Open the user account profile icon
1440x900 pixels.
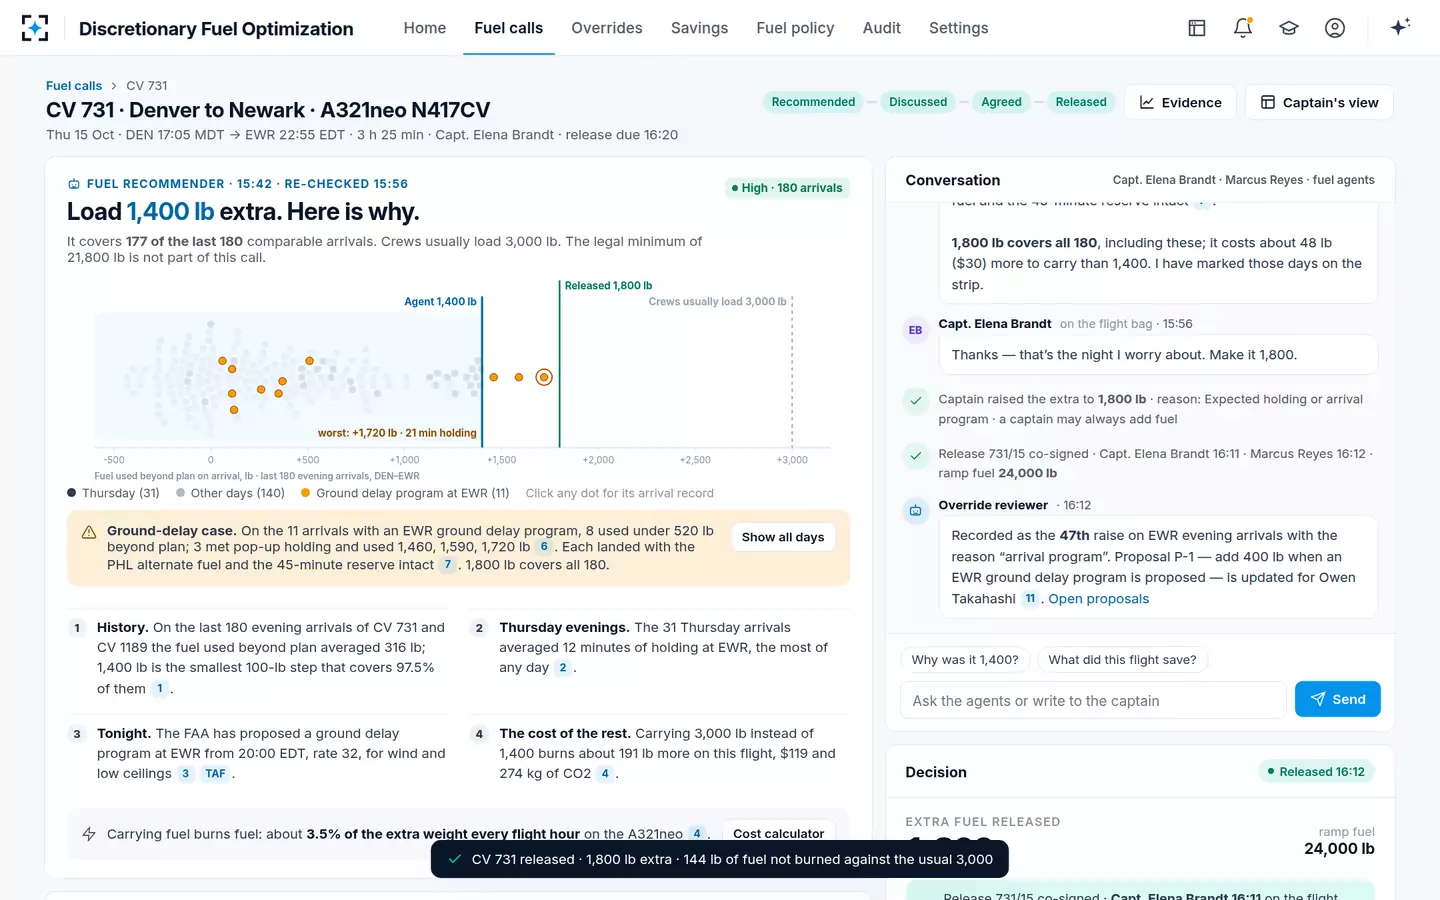click(1335, 28)
